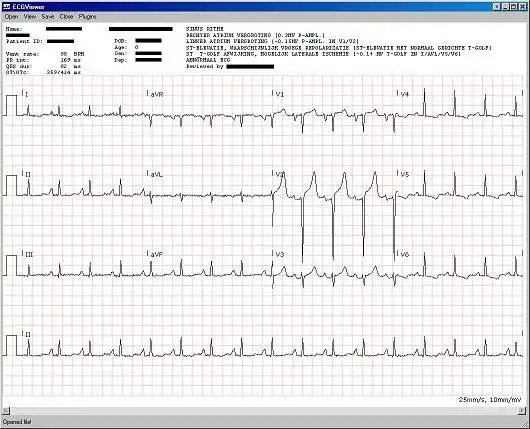Image resolution: width=530 pixels, height=429 pixels.
Task: Click the "Age:" label
Action: click(x=121, y=47)
